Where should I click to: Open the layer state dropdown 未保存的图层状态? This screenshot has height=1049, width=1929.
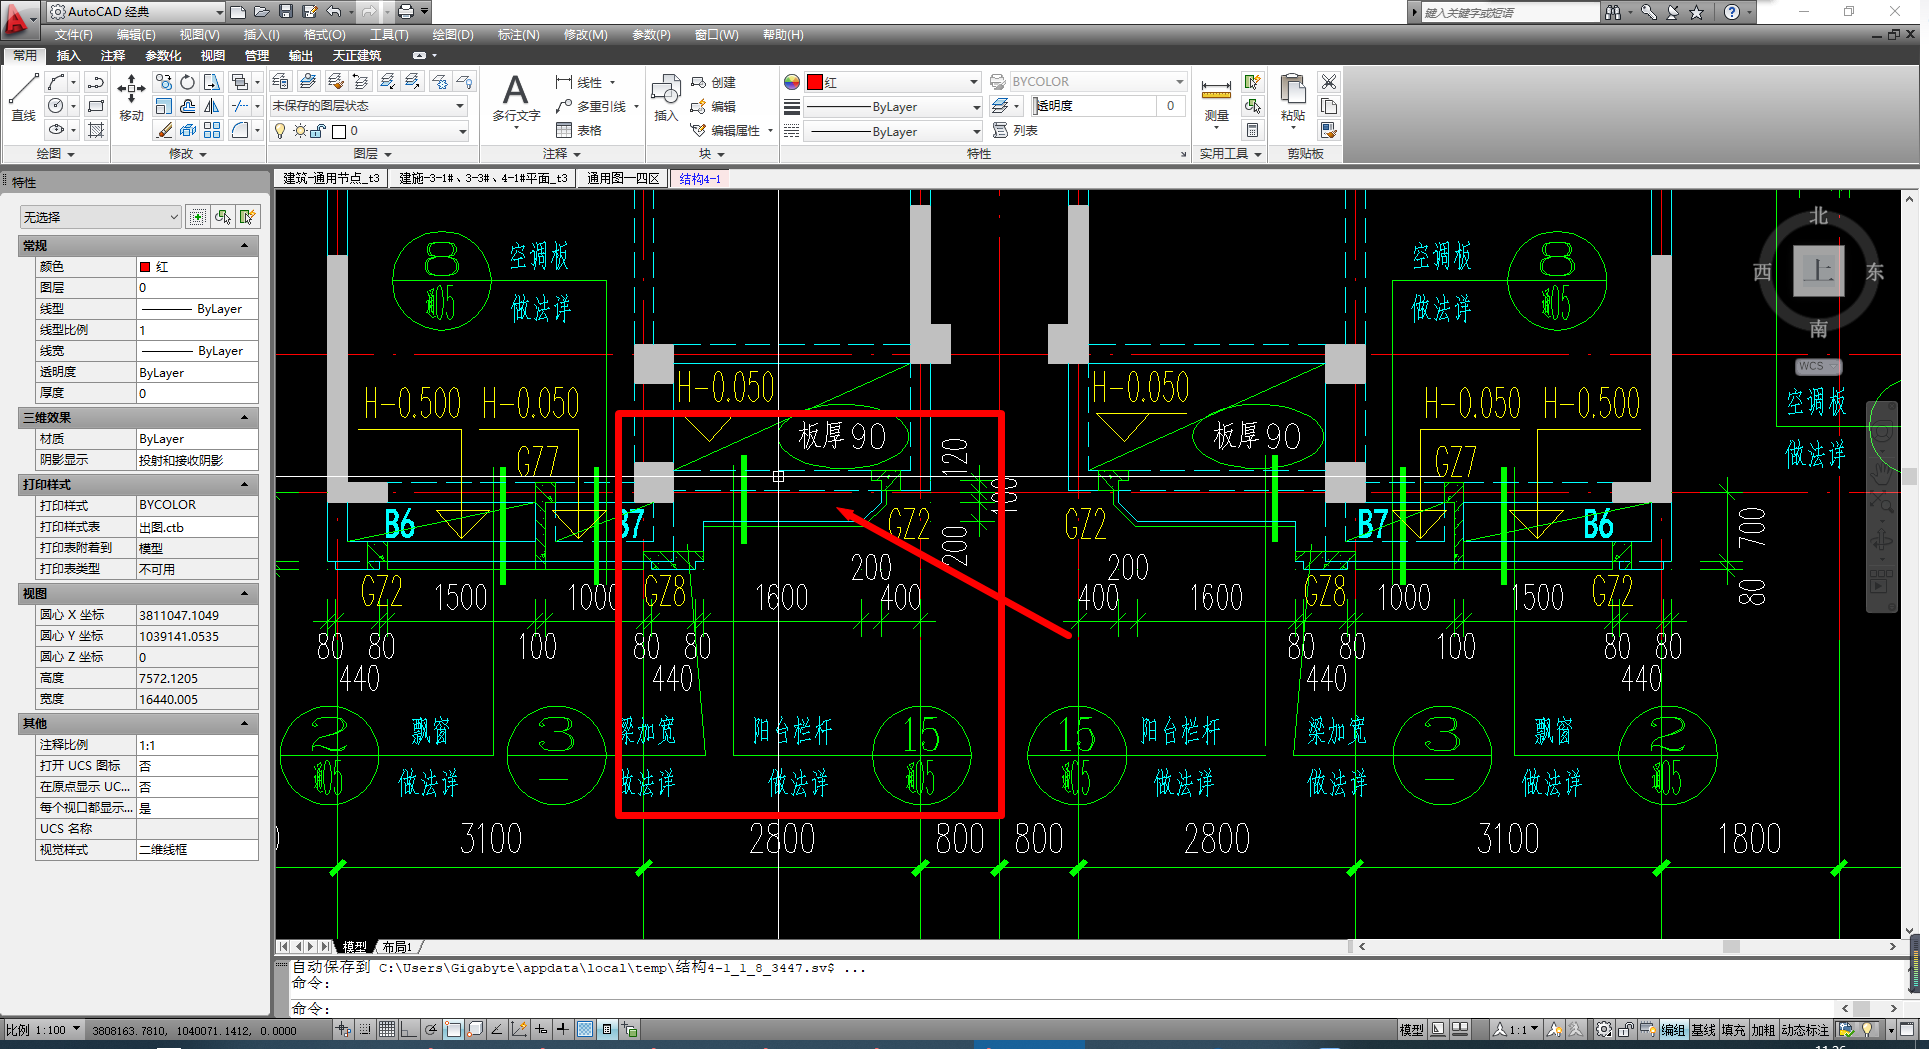(x=368, y=106)
